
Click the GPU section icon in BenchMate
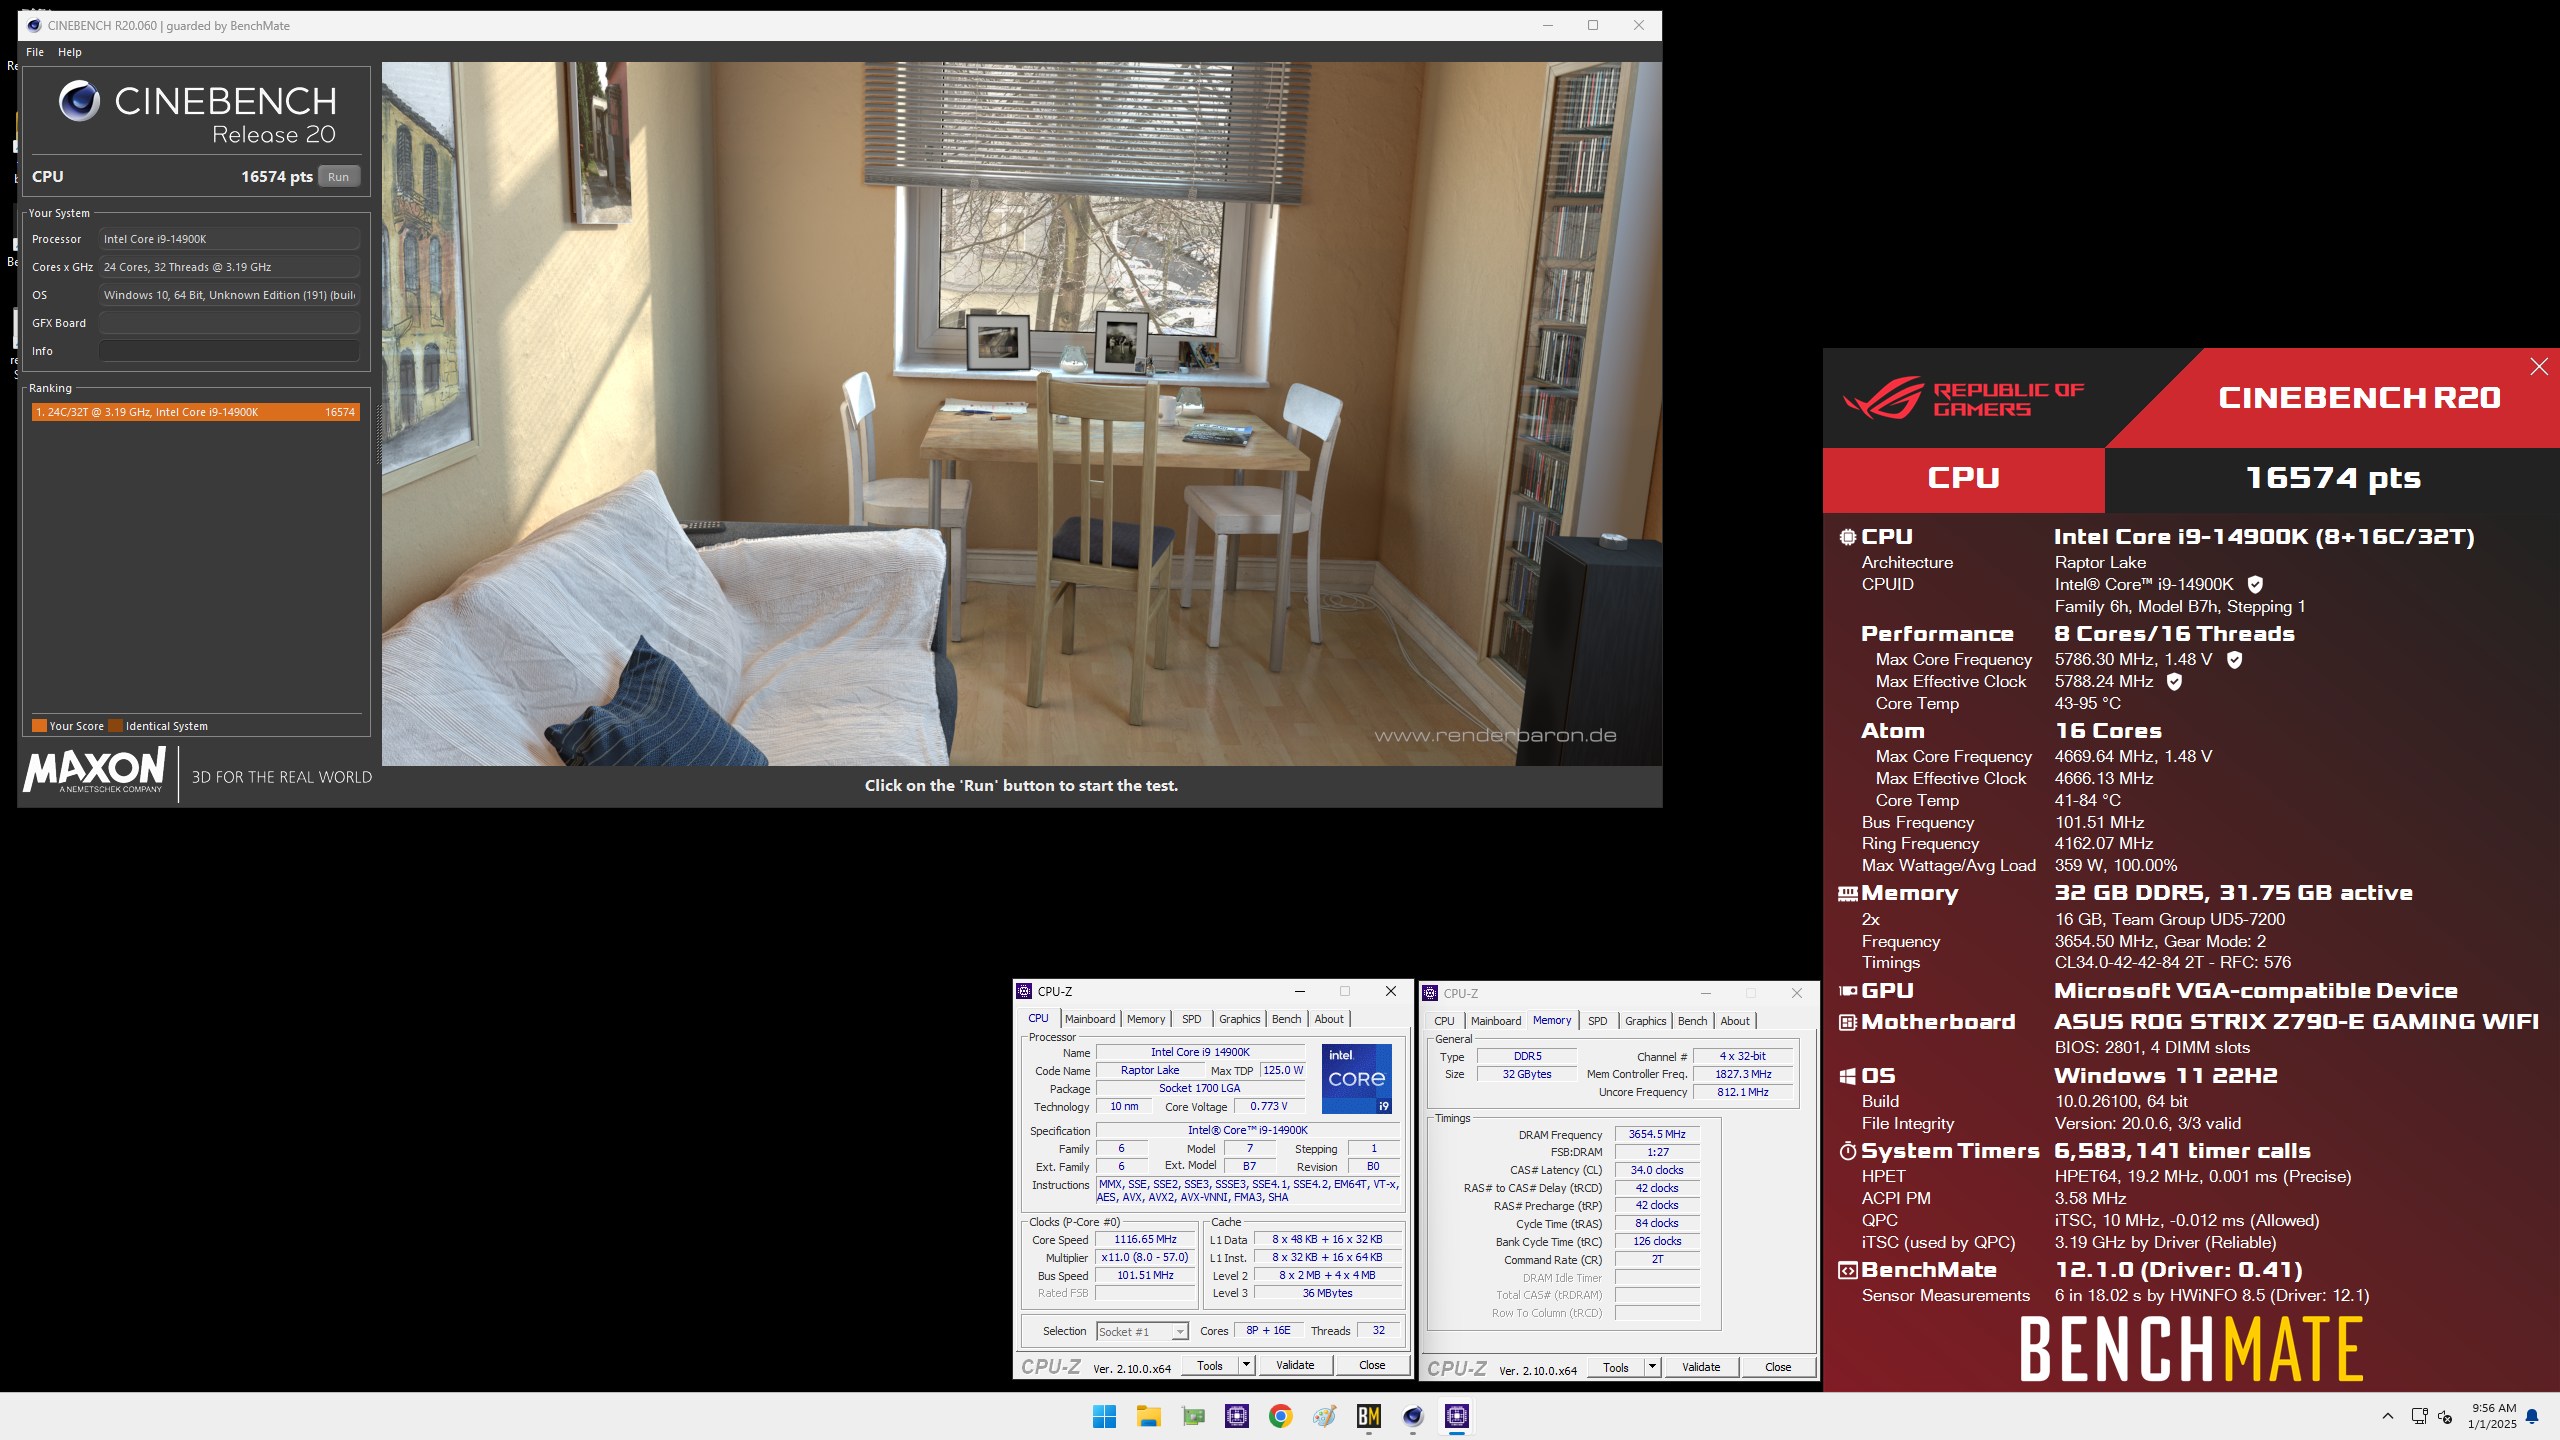[x=1848, y=991]
